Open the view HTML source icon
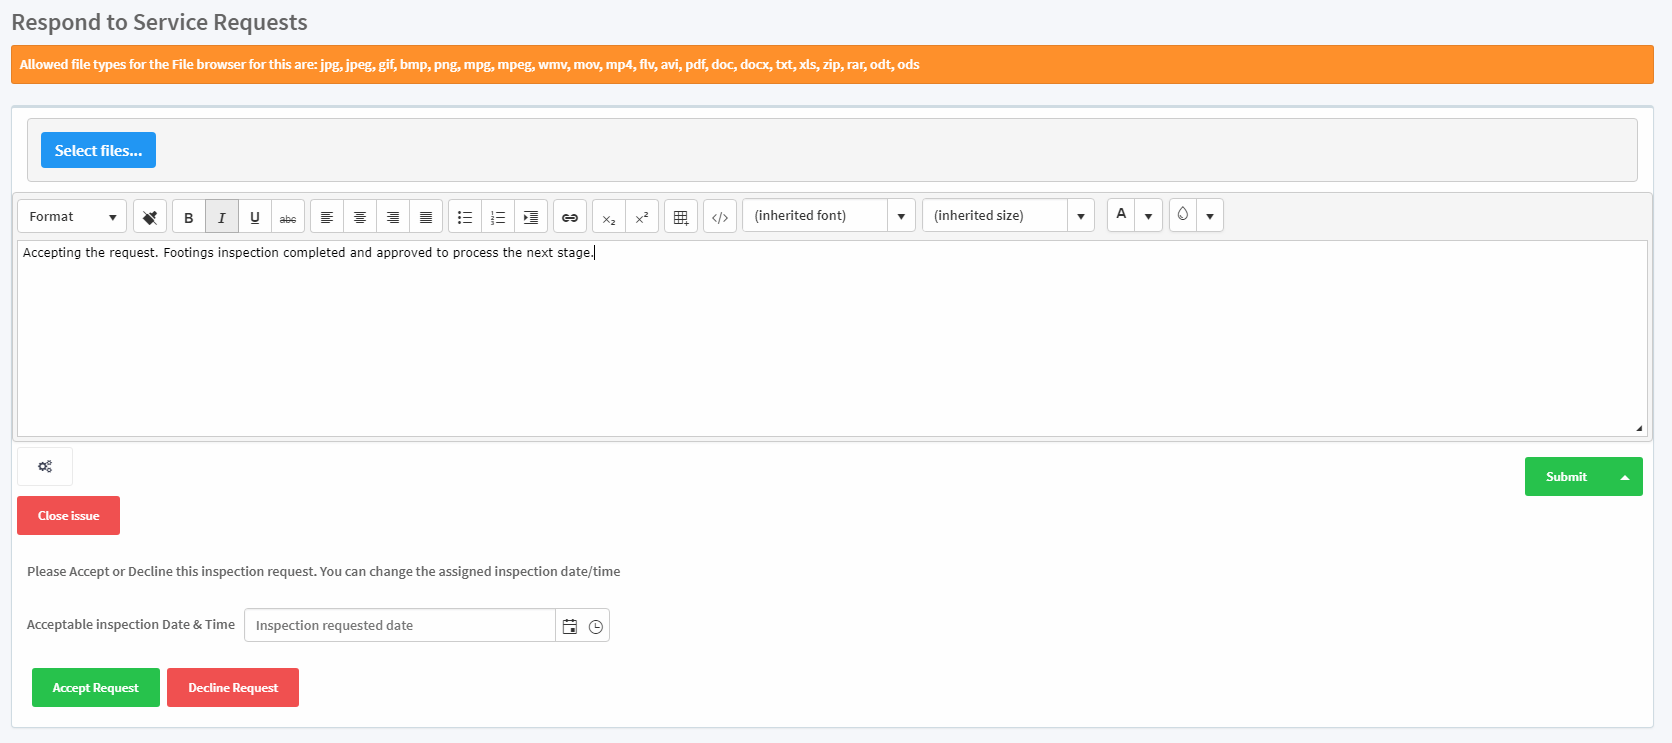Viewport: 1672px width, 743px height. click(720, 217)
